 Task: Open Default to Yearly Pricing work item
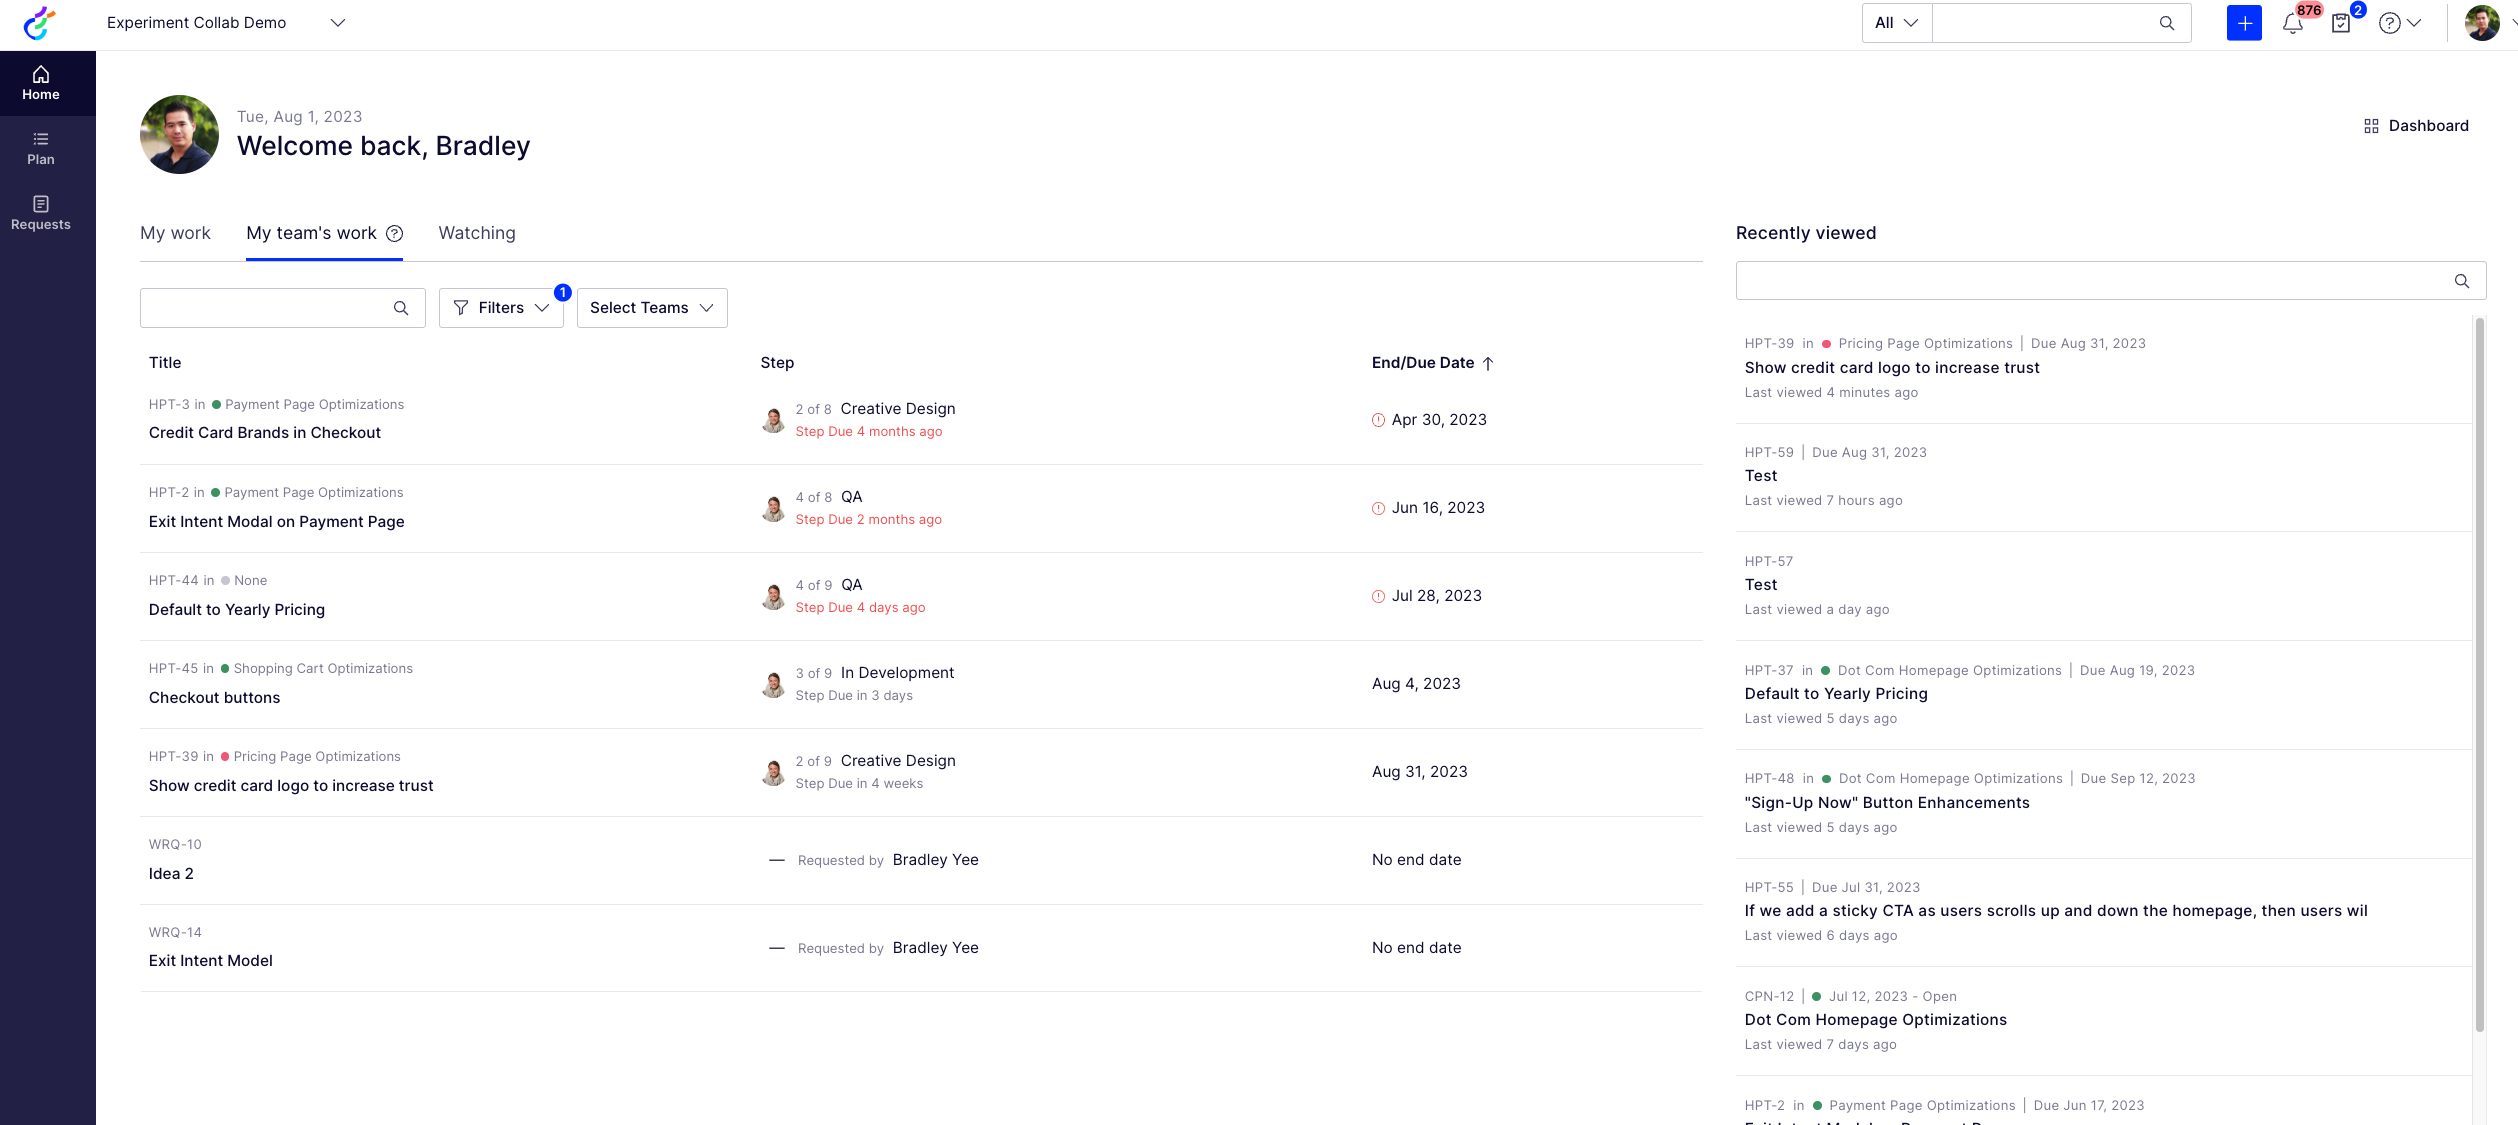(x=237, y=610)
